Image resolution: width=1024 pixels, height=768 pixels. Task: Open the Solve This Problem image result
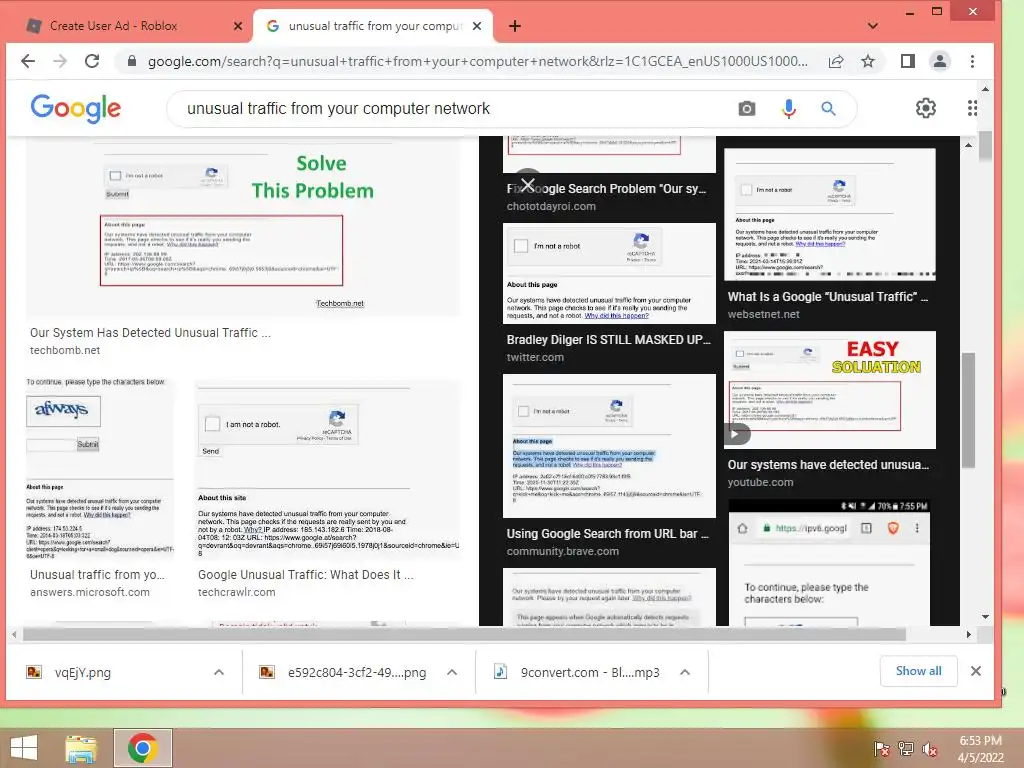pyautogui.click(x=243, y=227)
